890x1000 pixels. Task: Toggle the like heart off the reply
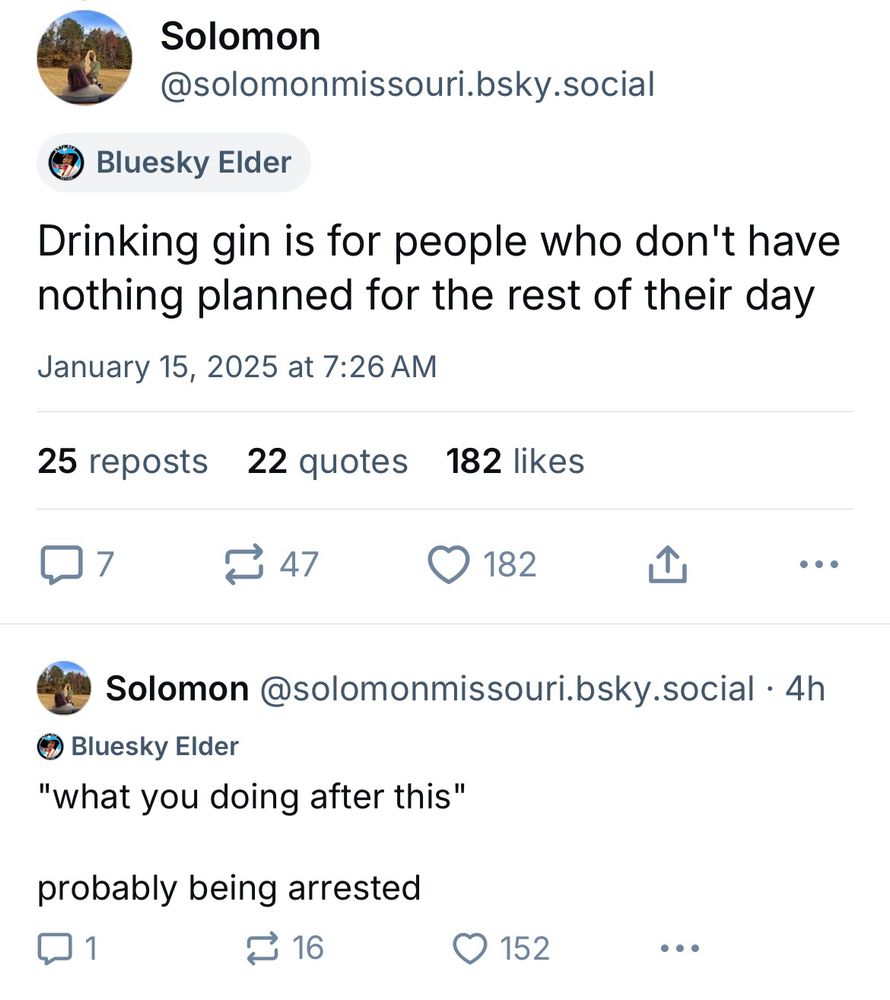pyautogui.click(x=469, y=948)
